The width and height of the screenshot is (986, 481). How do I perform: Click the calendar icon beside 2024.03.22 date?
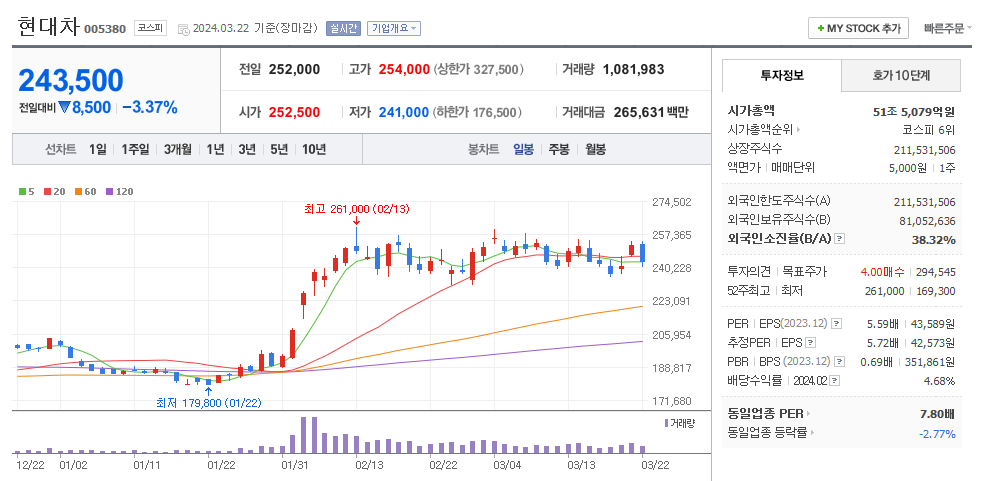(x=184, y=29)
